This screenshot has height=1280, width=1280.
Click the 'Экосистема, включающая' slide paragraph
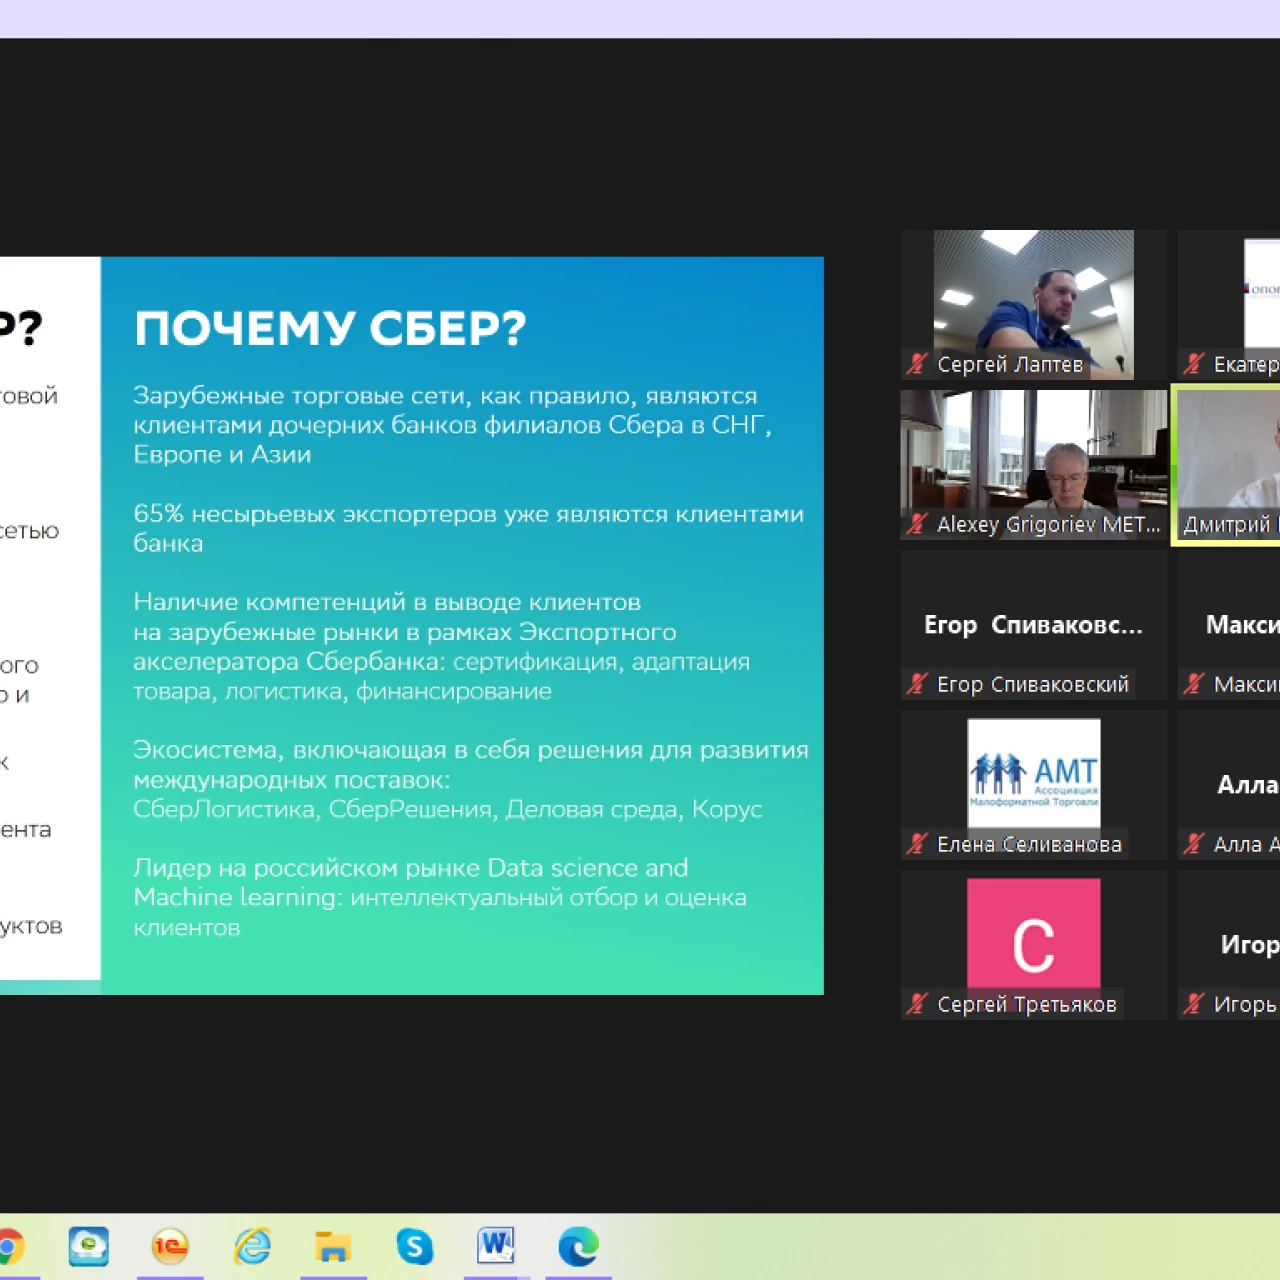(x=470, y=779)
